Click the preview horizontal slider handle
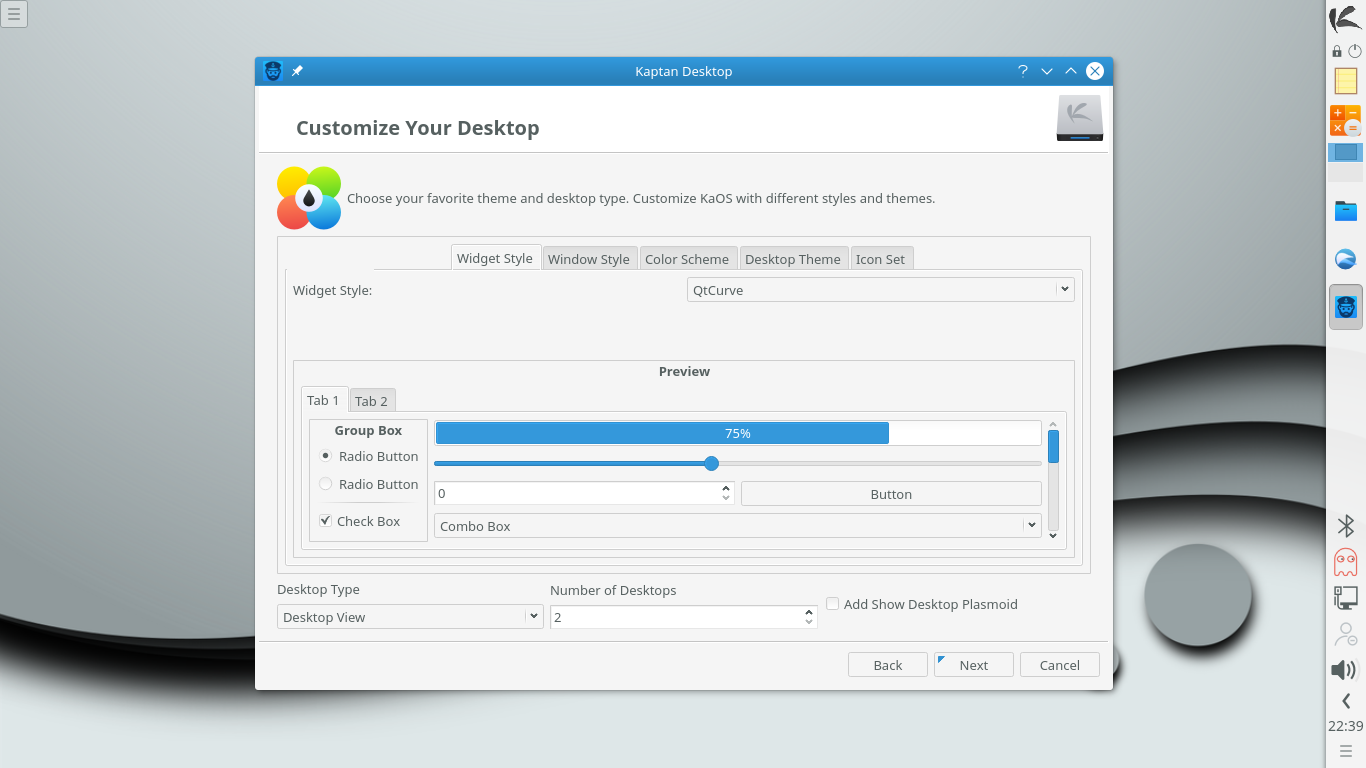This screenshot has height=768, width=1366. point(711,463)
